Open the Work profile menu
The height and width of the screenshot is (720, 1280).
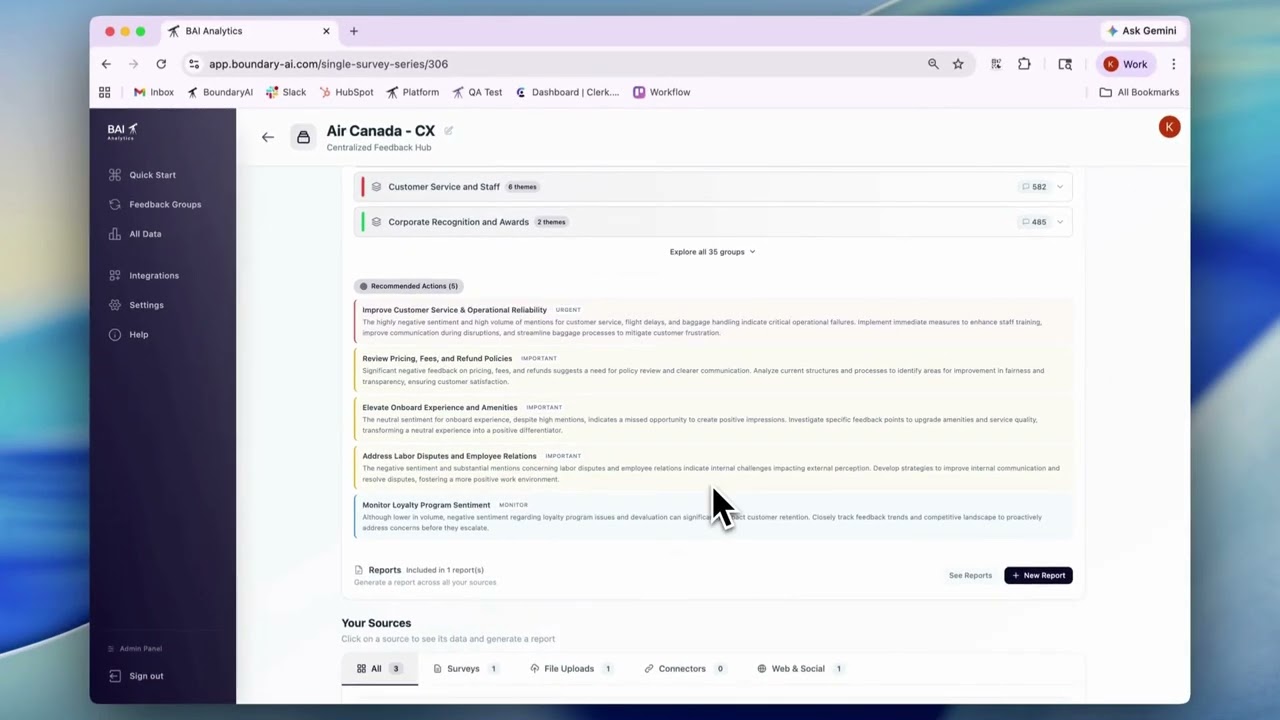pos(1126,64)
